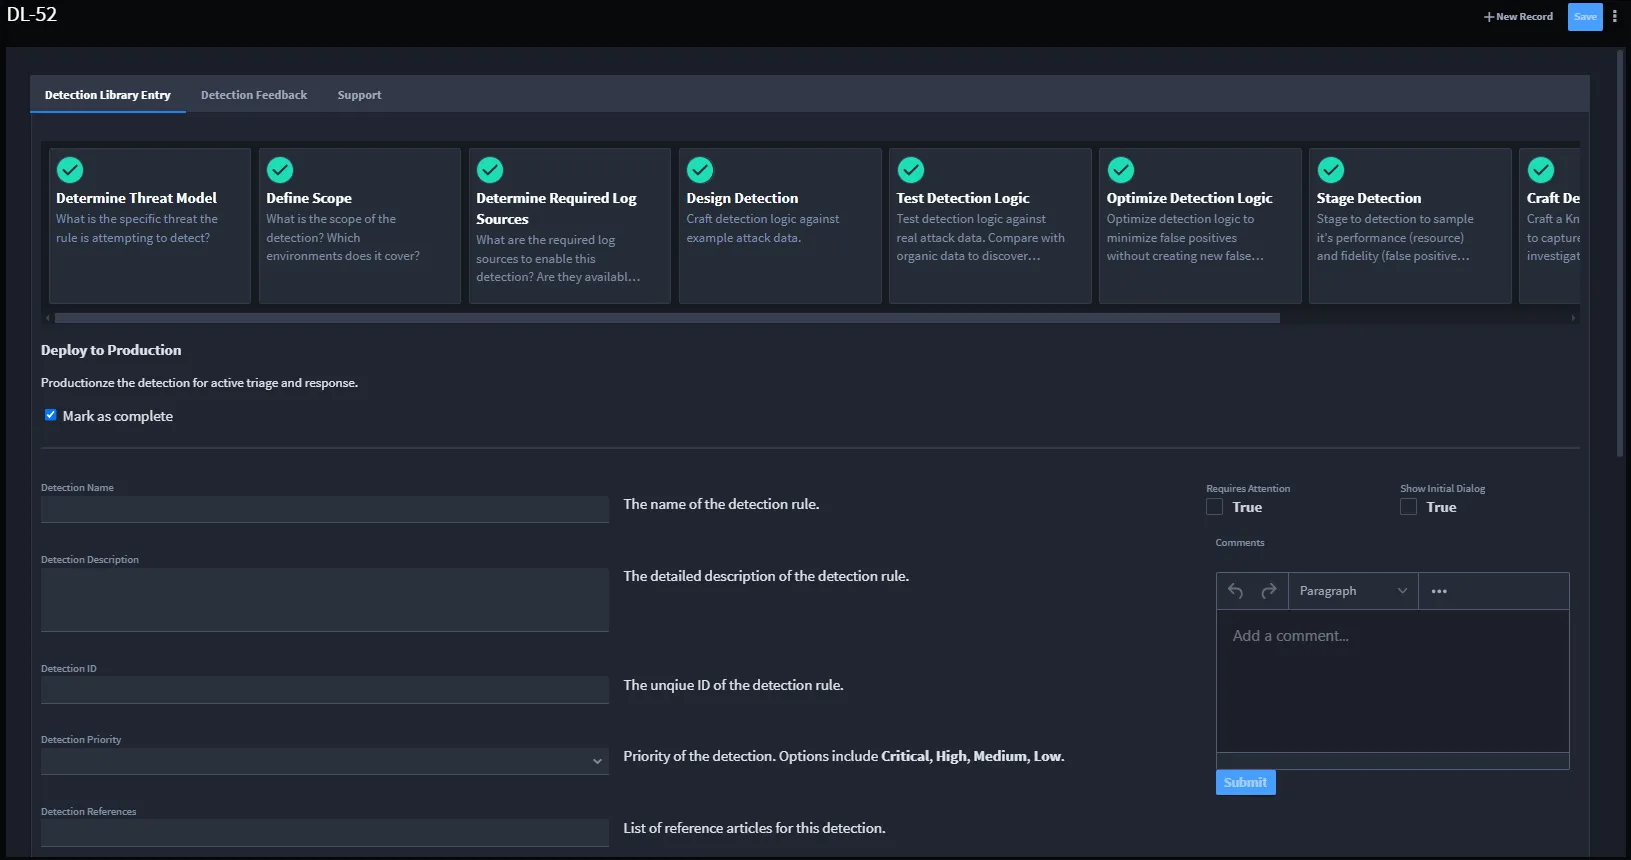The image size is (1631, 860).
Task: Check the Requires Attention True box
Action: pos(1214,507)
